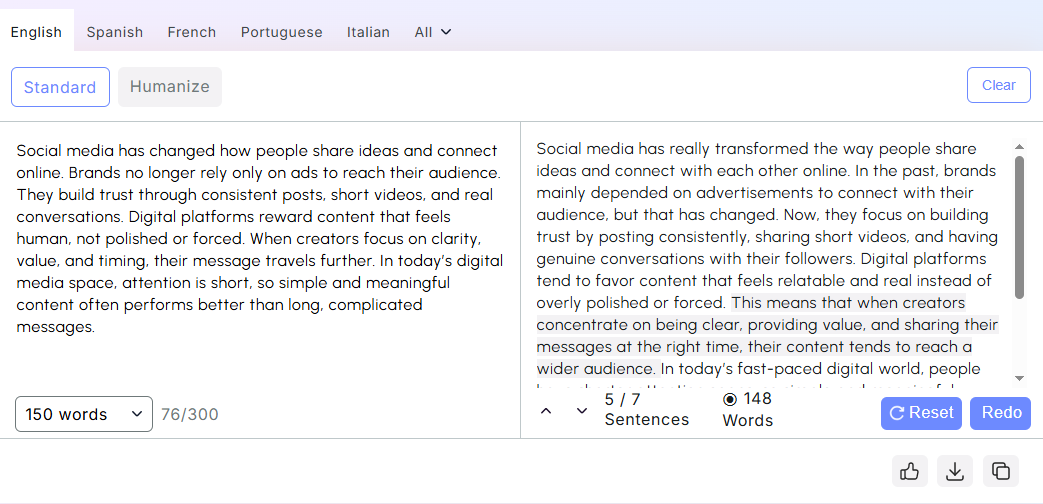This screenshot has width=1043, height=504.
Task: Jump to next sentence with down chevron
Action: (582, 411)
